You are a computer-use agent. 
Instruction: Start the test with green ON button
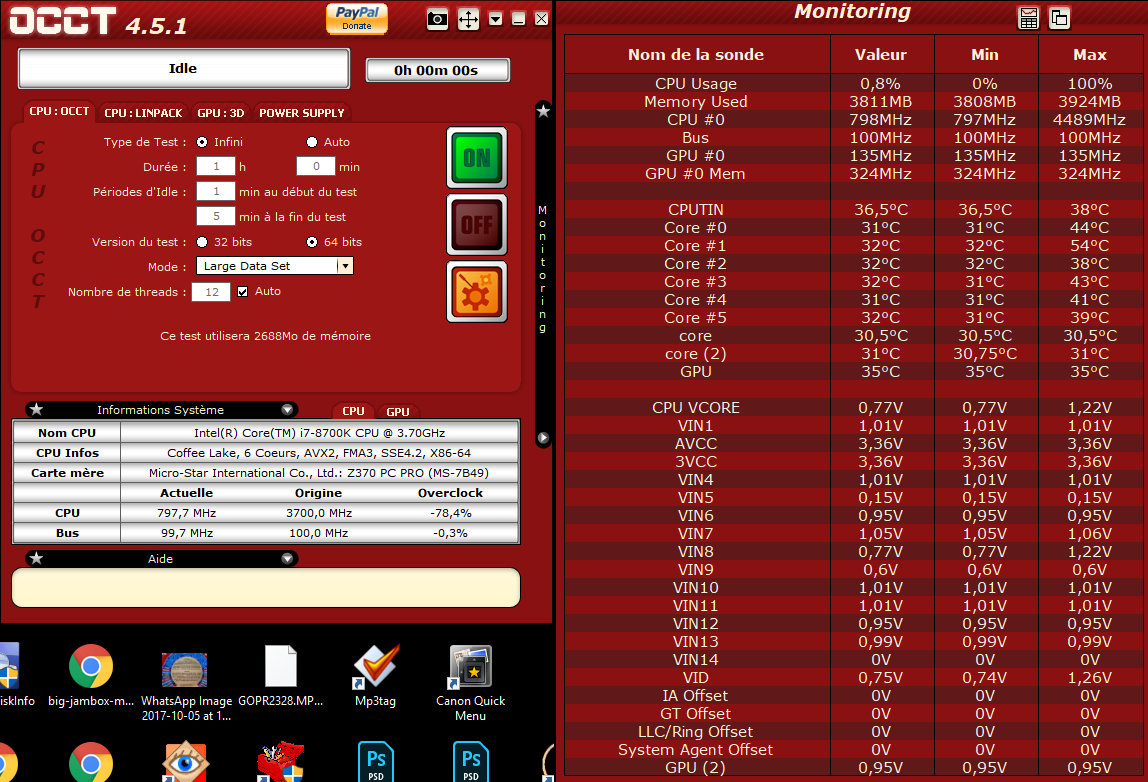(x=477, y=157)
